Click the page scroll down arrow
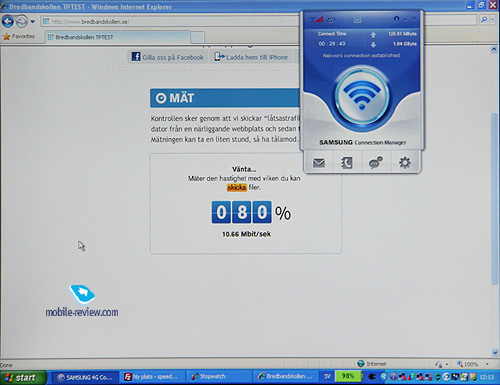This screenshot has width=500, height=385. click(495, 352)
